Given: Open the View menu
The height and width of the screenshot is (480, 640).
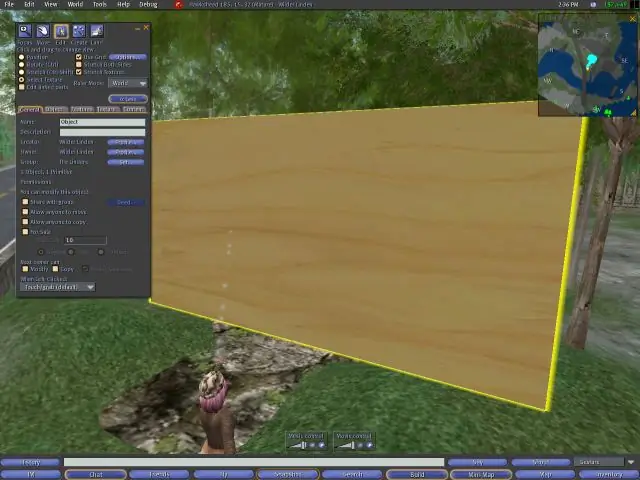Looking at the screenshot, I should tap(51, 4).
